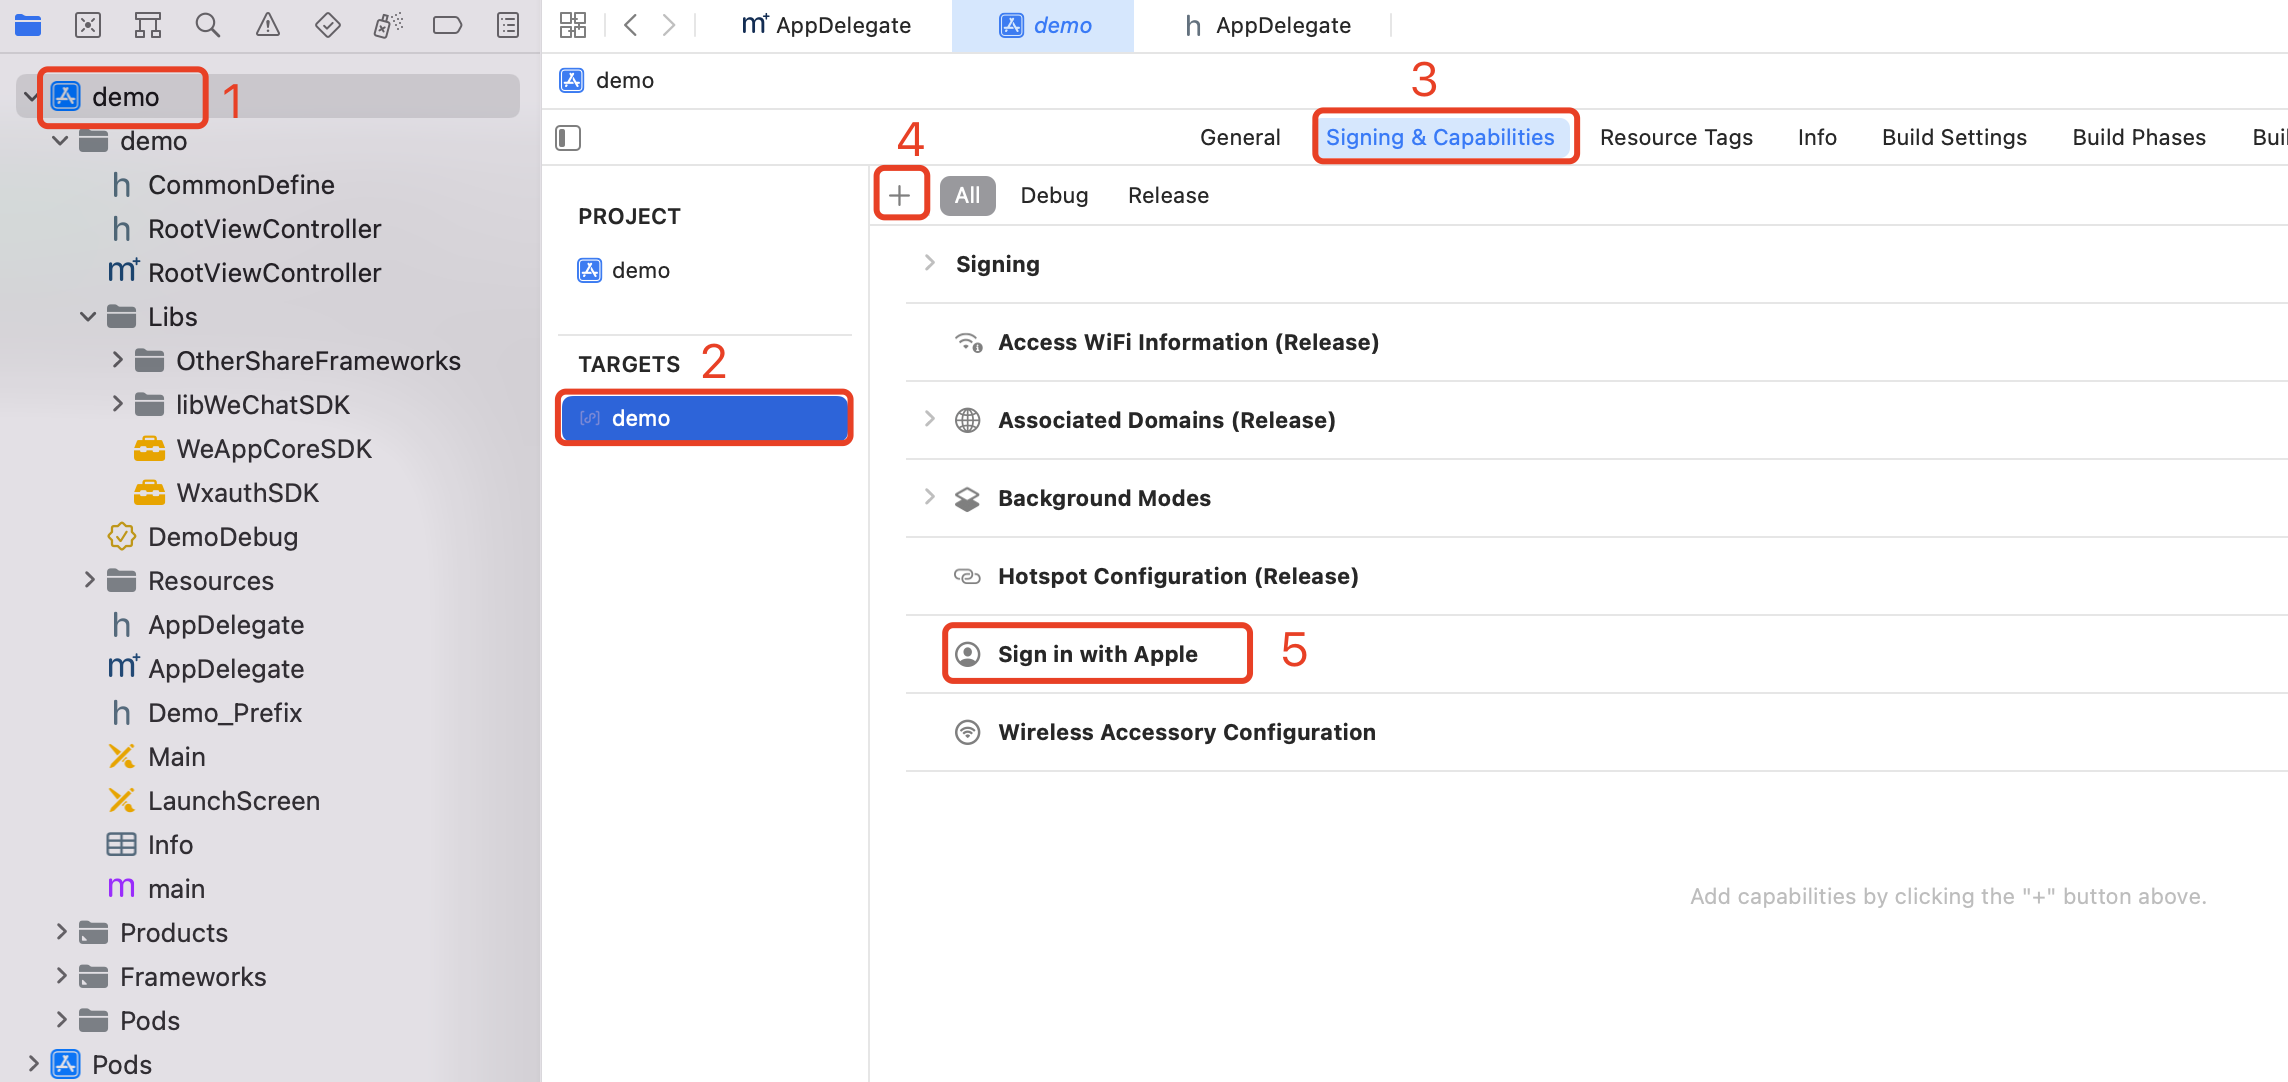Expand the OtherShareFrameworks folder
This screenshot has width=2288, height=1082.
117,360
